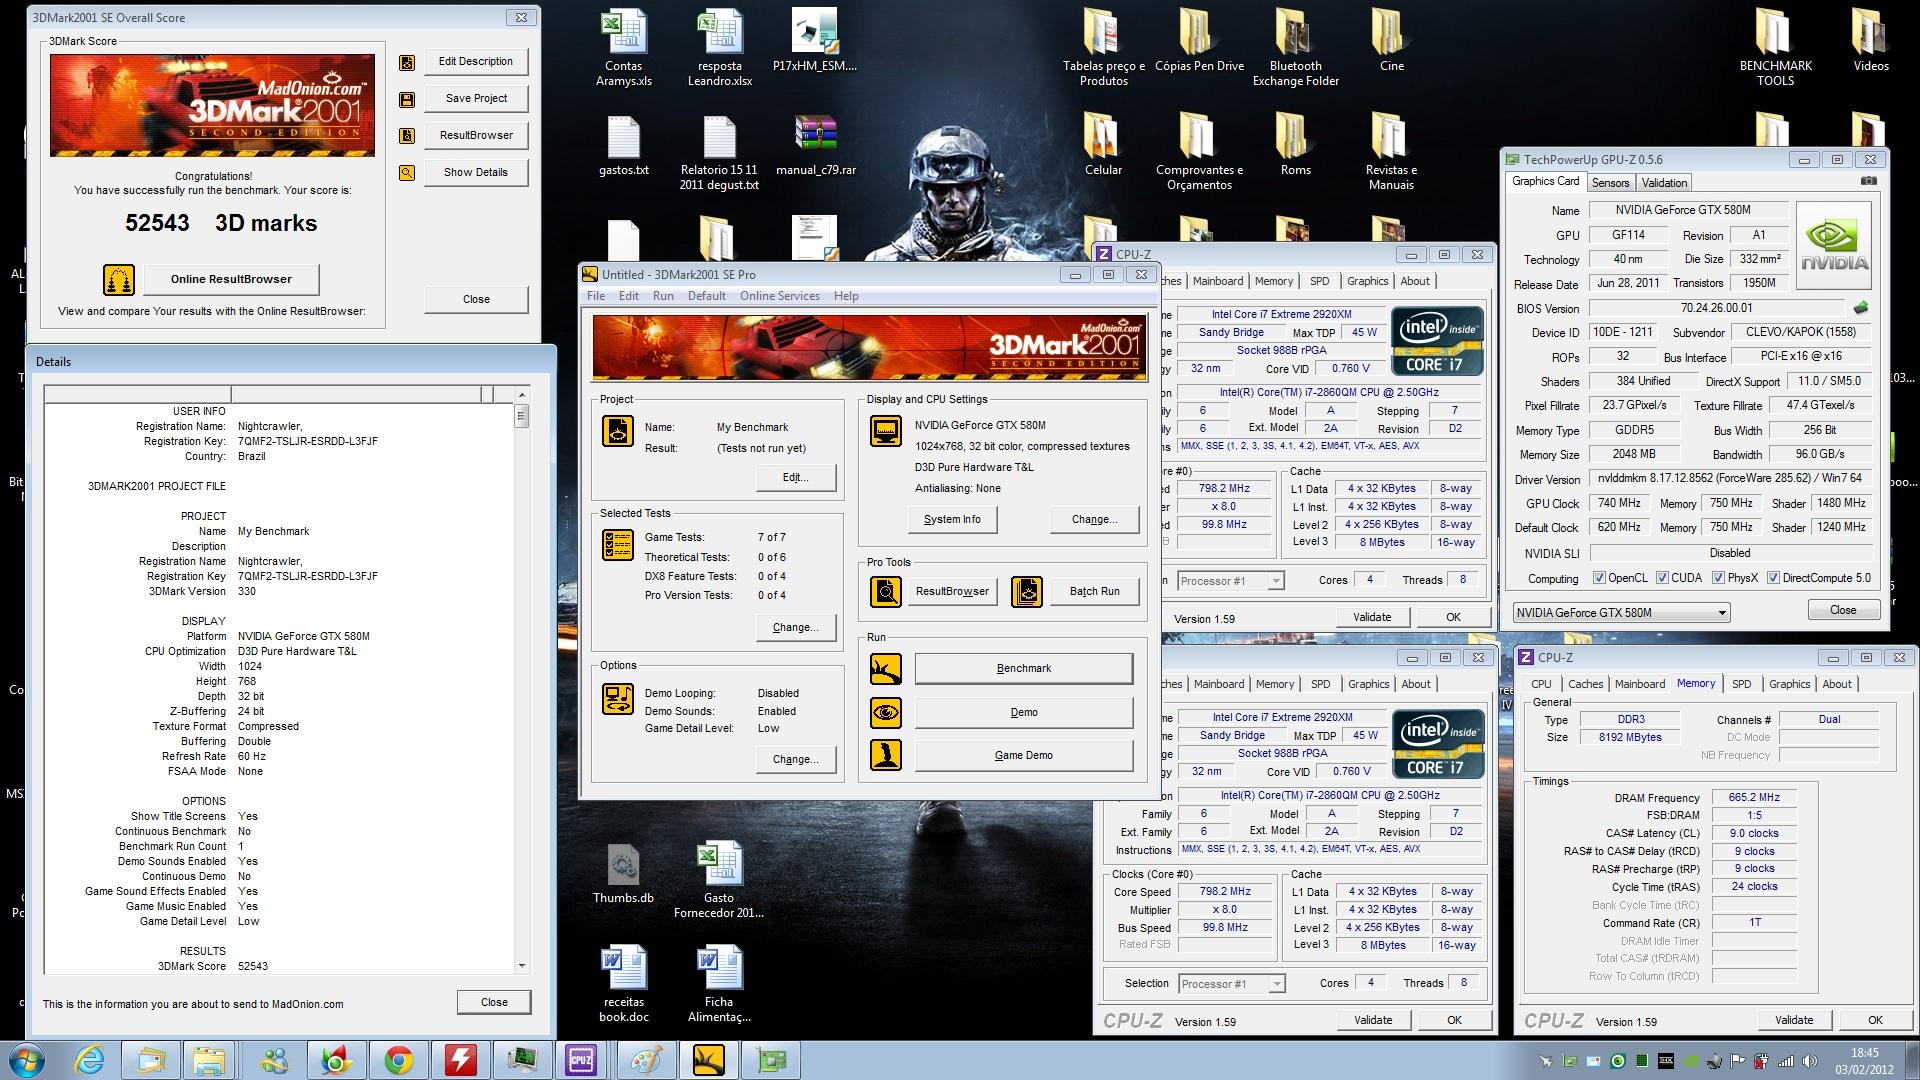Viewport: 1920px width, 1080px height.
Task: Click the GPU-Z BIOS save icon
Action: (x=1861, y=308)
